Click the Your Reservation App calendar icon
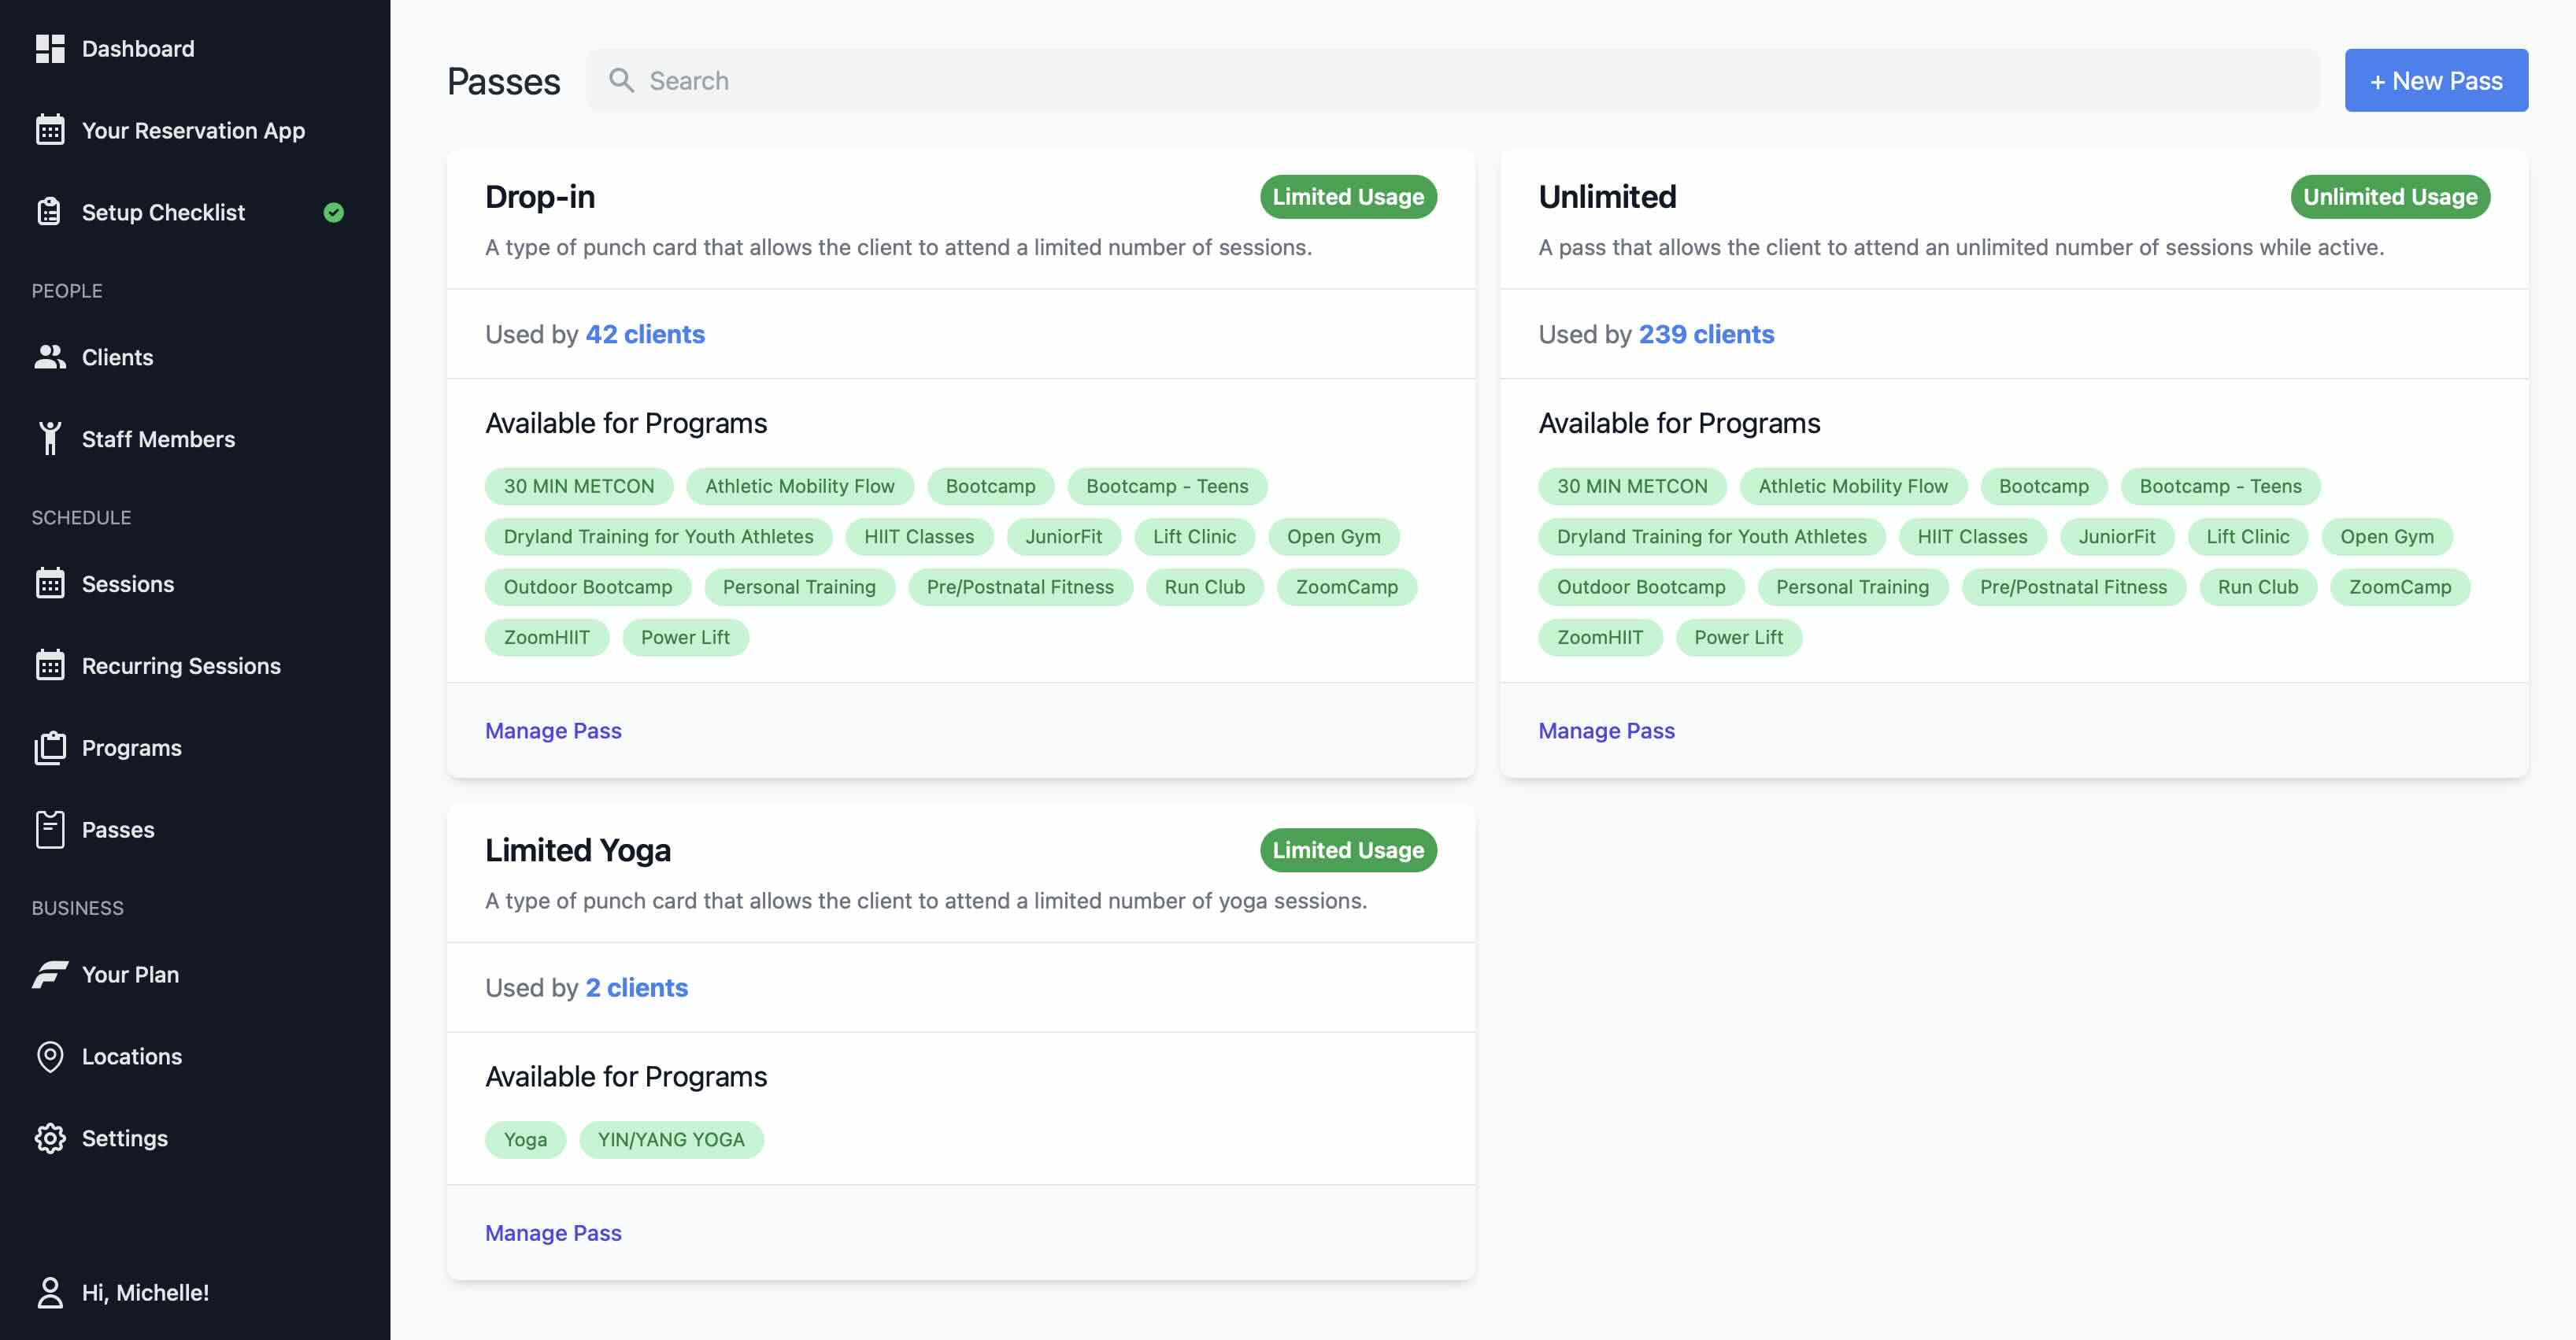The height and width of the screenshot is (1340, 2576). pos(50,130)
